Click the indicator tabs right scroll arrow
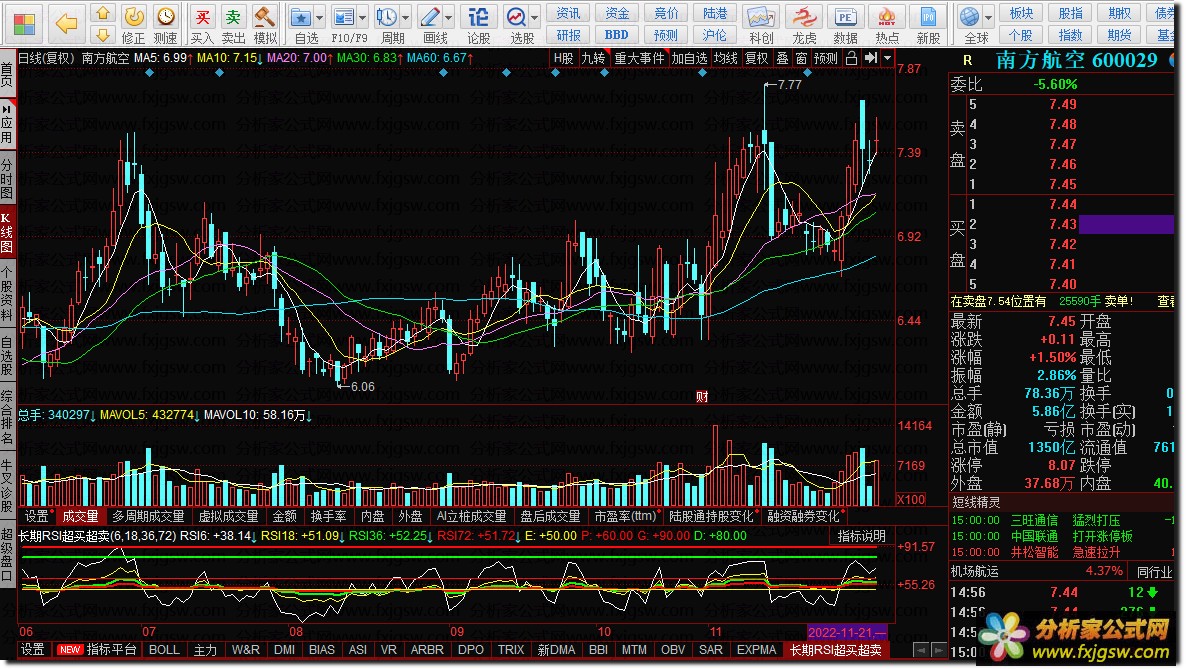1186x669 pixels. coord(939,649)
